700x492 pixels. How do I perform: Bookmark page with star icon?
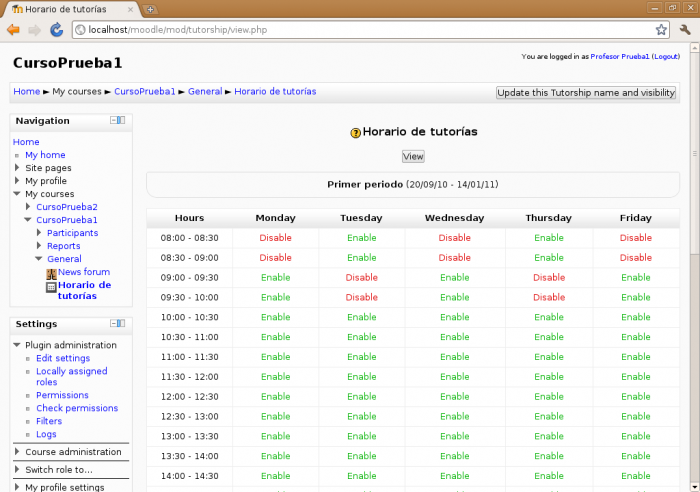coord(661,30)
